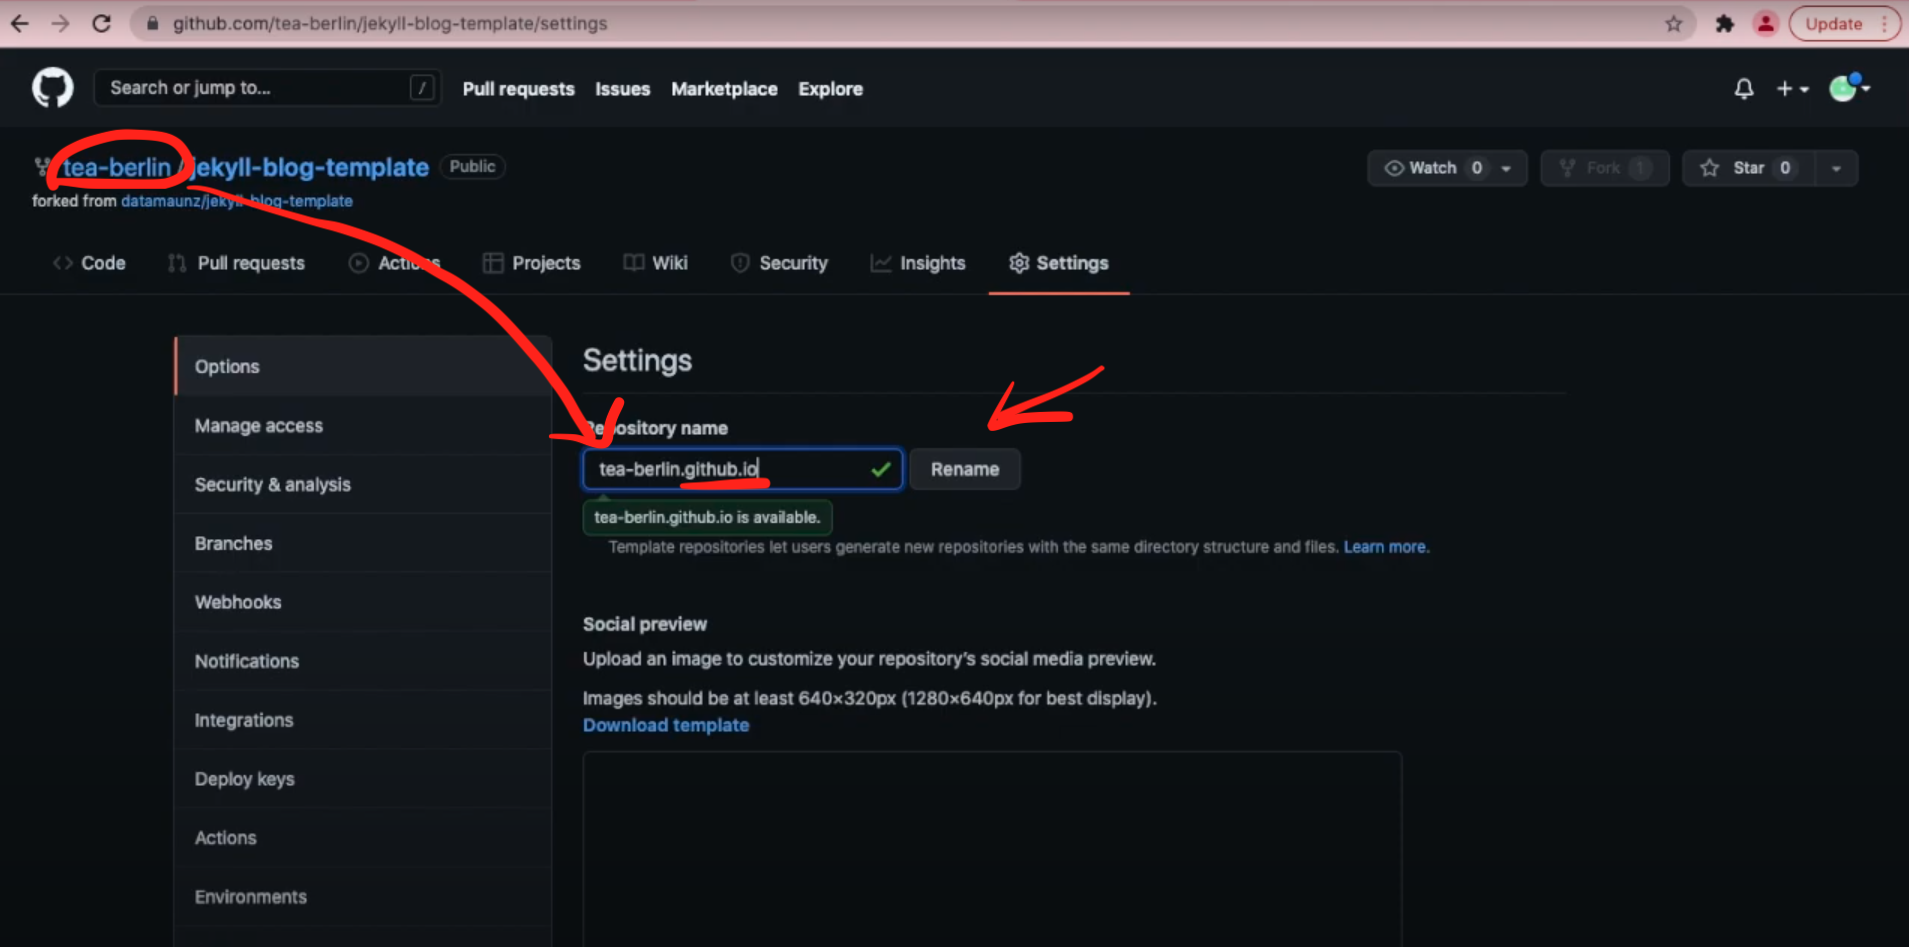1909x947 pixels.
Task: Bookmark page with star icon in address bar
Action: [x=1673, y=24]
